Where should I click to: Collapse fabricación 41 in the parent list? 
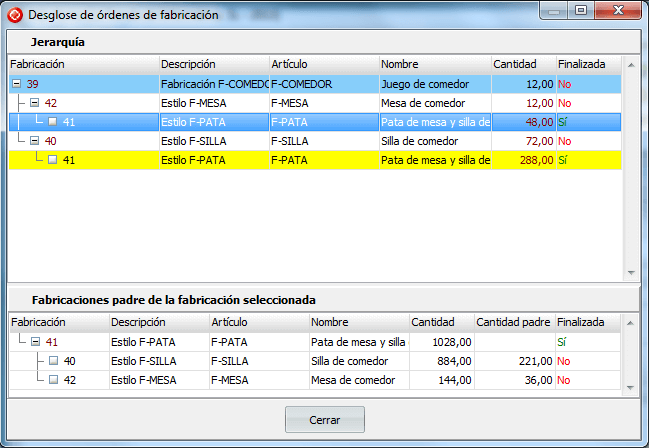click(x=34, y=342)
